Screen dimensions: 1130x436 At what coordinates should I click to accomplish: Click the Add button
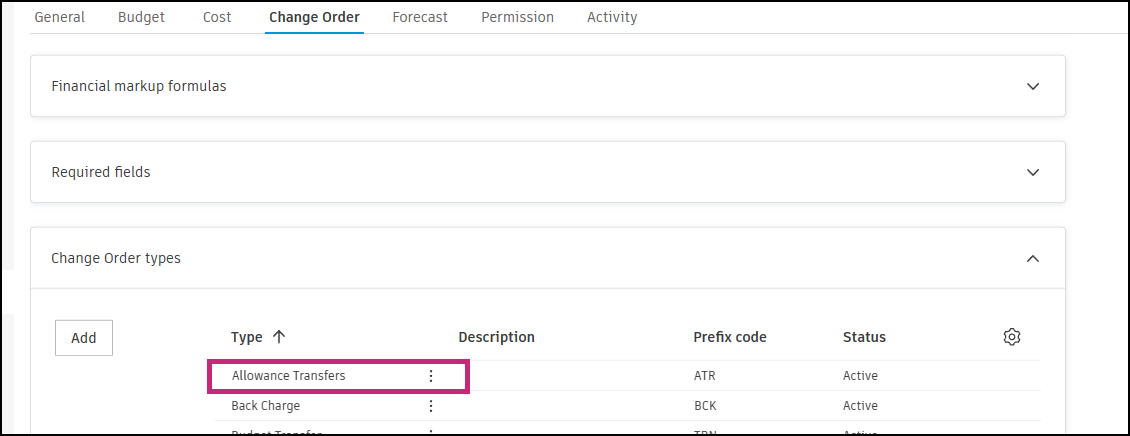[84, 338]
